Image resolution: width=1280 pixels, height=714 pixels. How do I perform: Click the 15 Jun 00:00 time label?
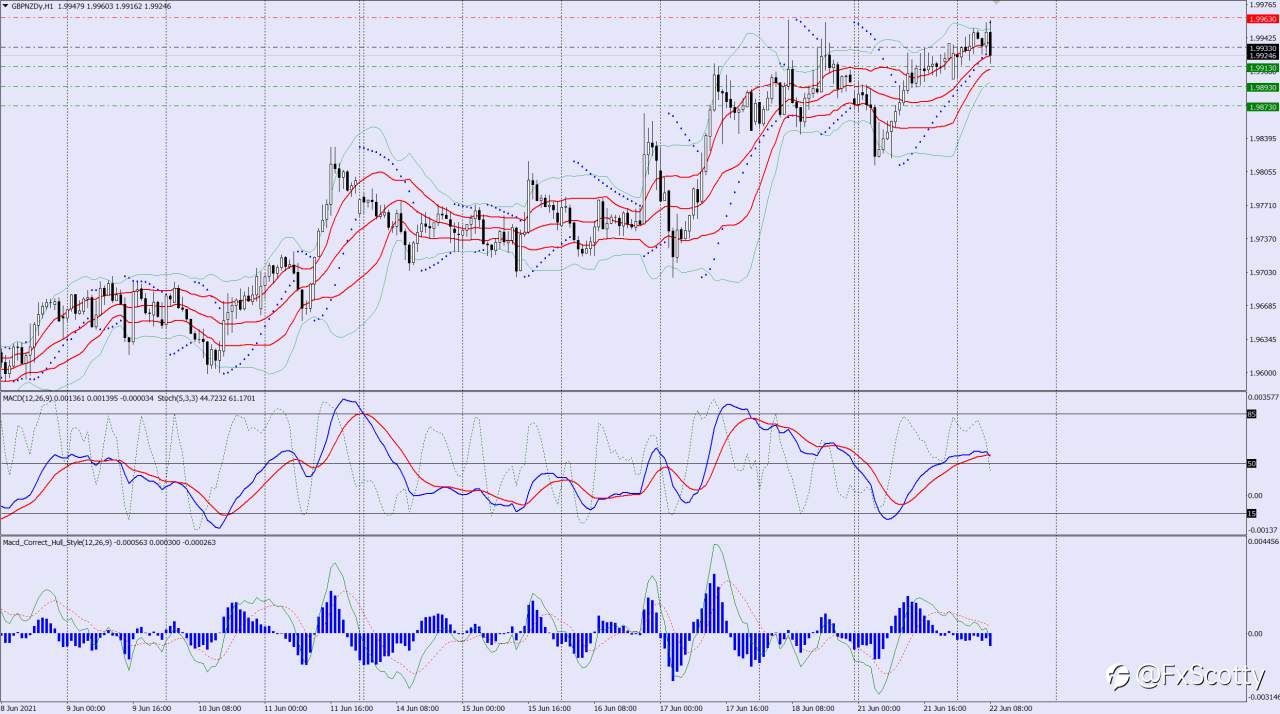coord(484,707)
